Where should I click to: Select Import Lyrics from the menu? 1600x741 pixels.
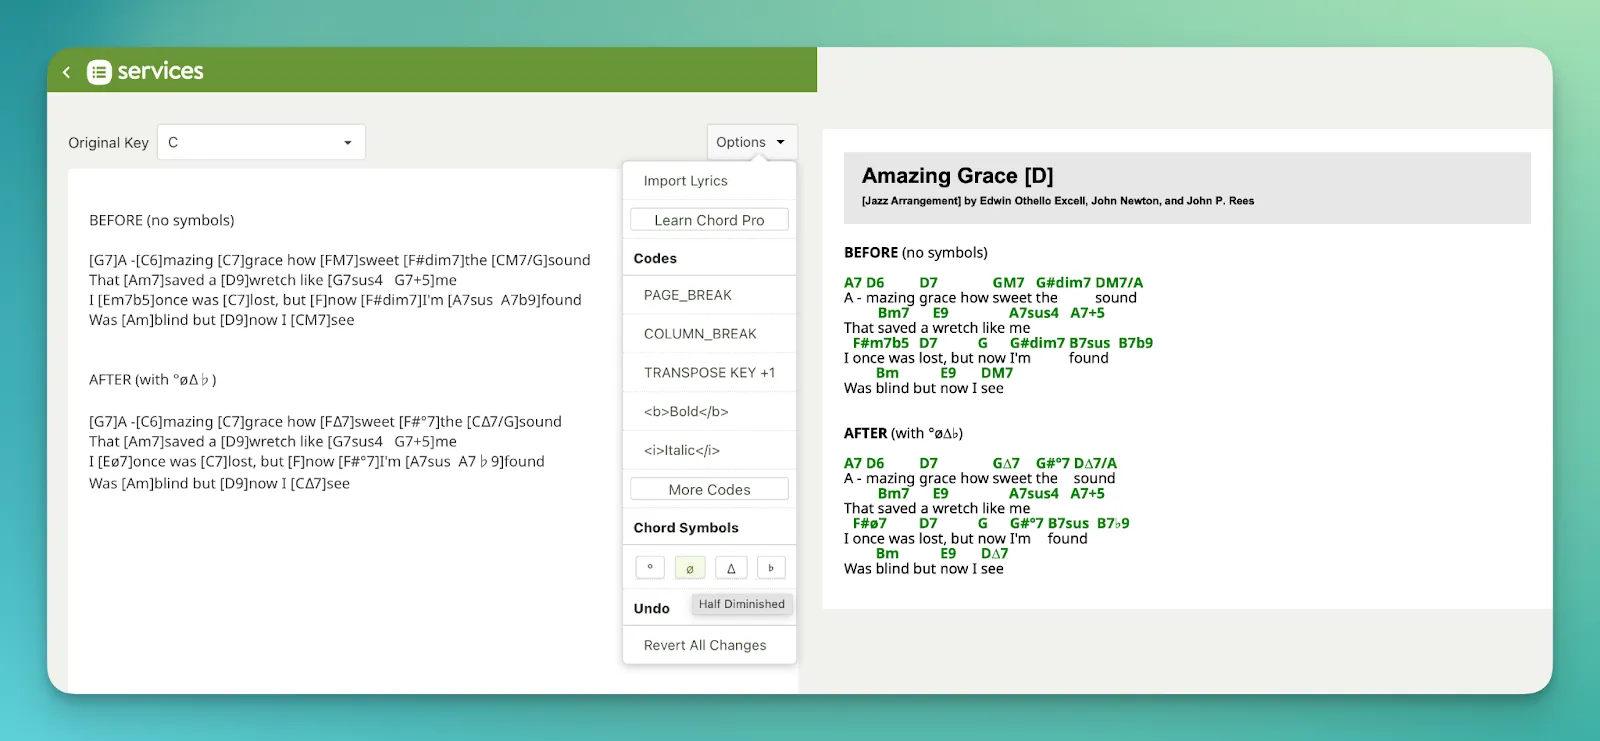[x=686, y=181]
